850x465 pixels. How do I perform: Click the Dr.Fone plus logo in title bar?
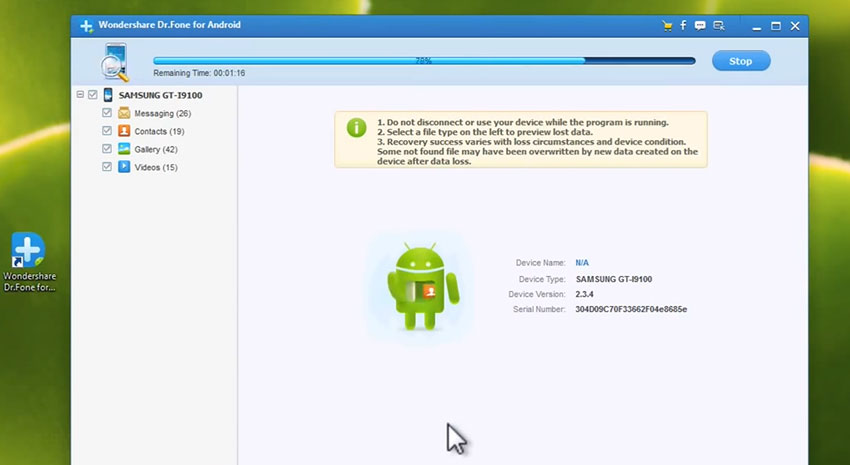coord(86,25)
